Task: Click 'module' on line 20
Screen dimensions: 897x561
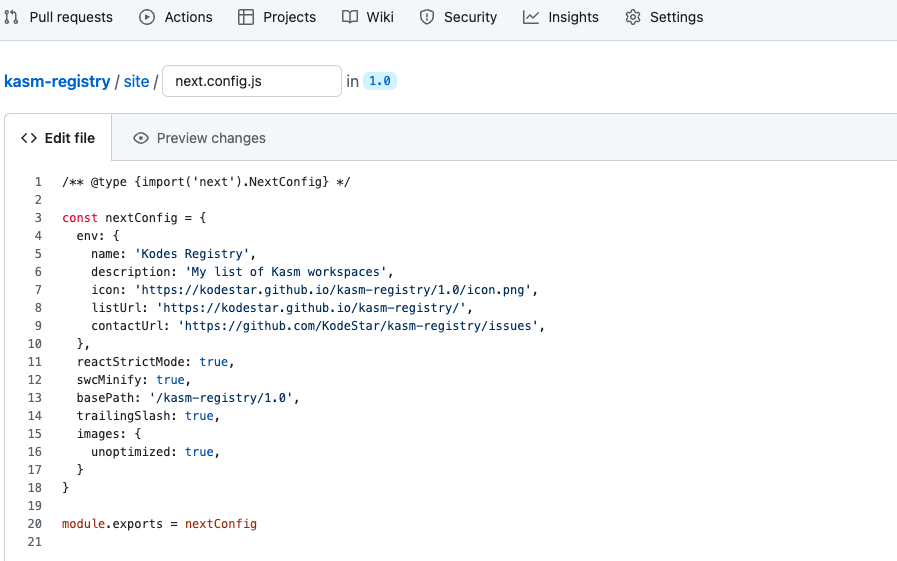Action: pos(84,524)
